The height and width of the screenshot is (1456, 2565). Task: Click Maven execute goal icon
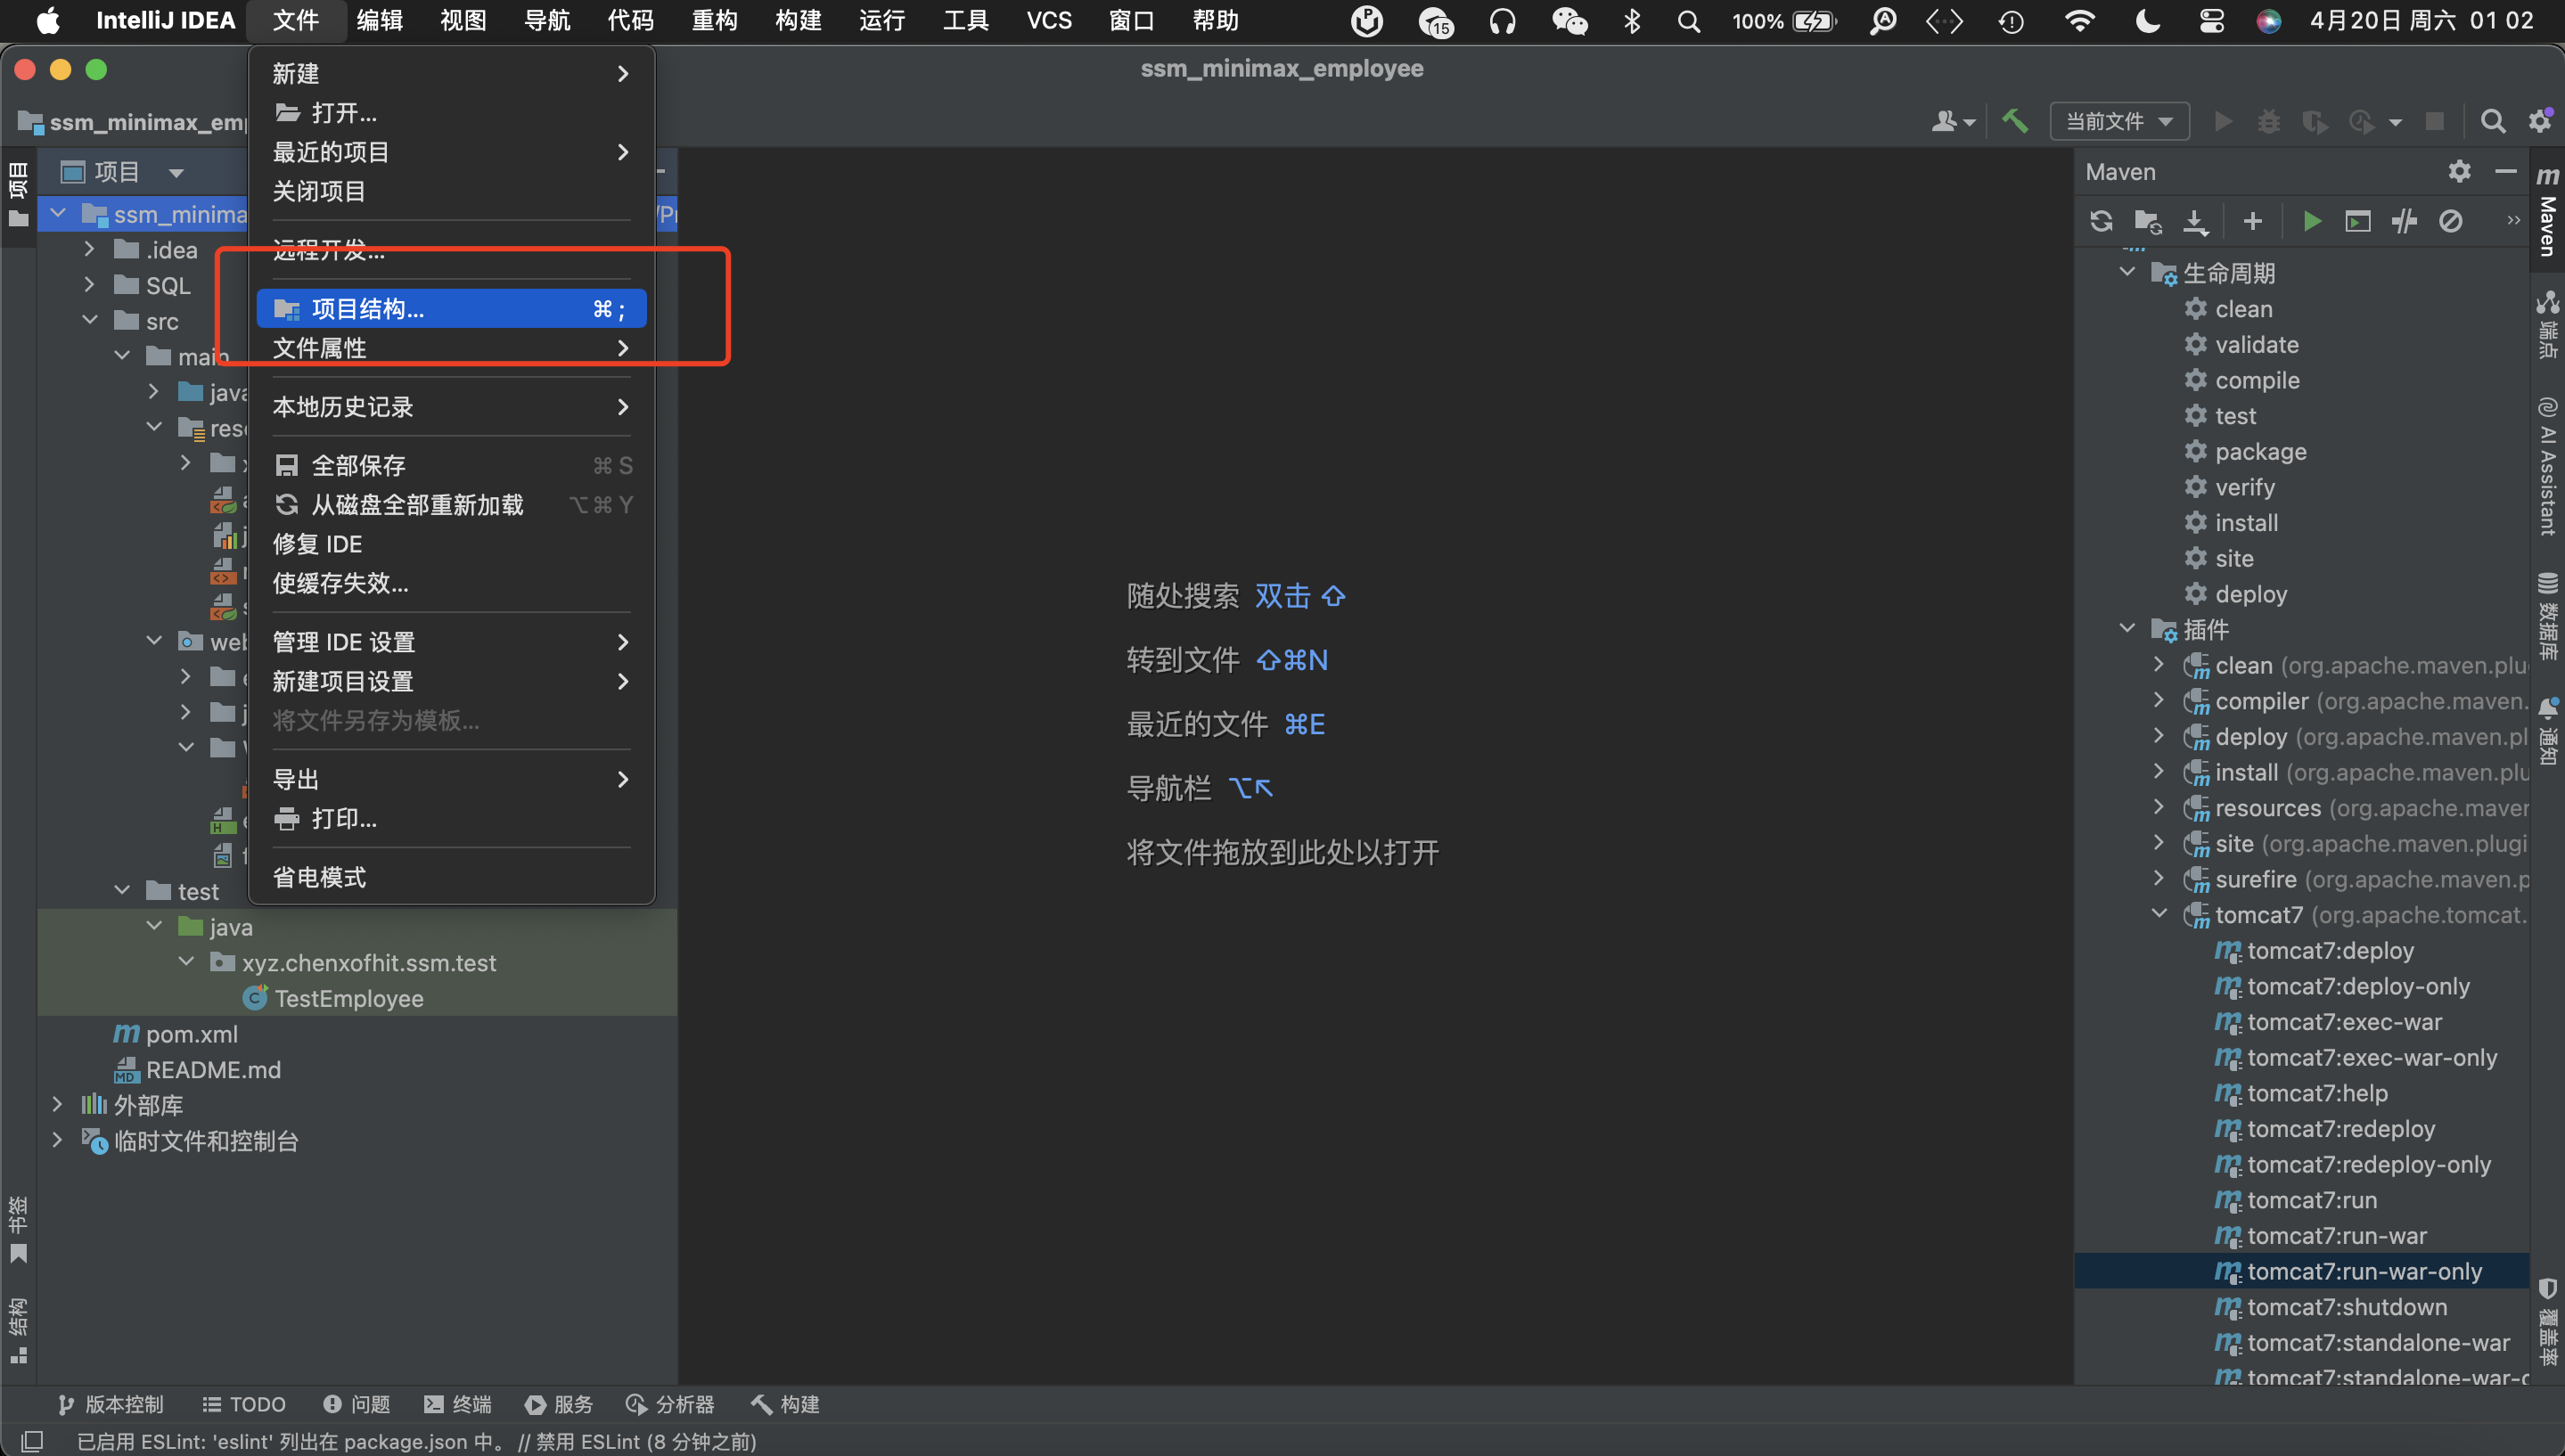click(x=2357, y=221)
